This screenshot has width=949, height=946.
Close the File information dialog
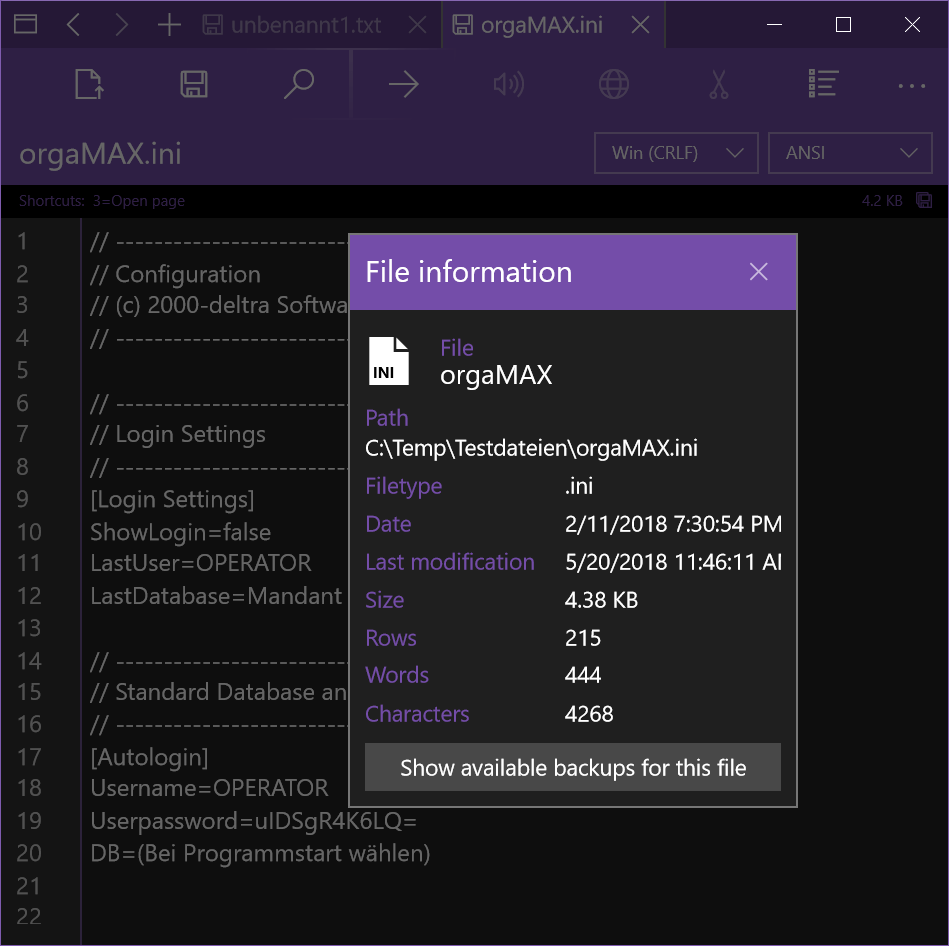(x=758, y=272)
